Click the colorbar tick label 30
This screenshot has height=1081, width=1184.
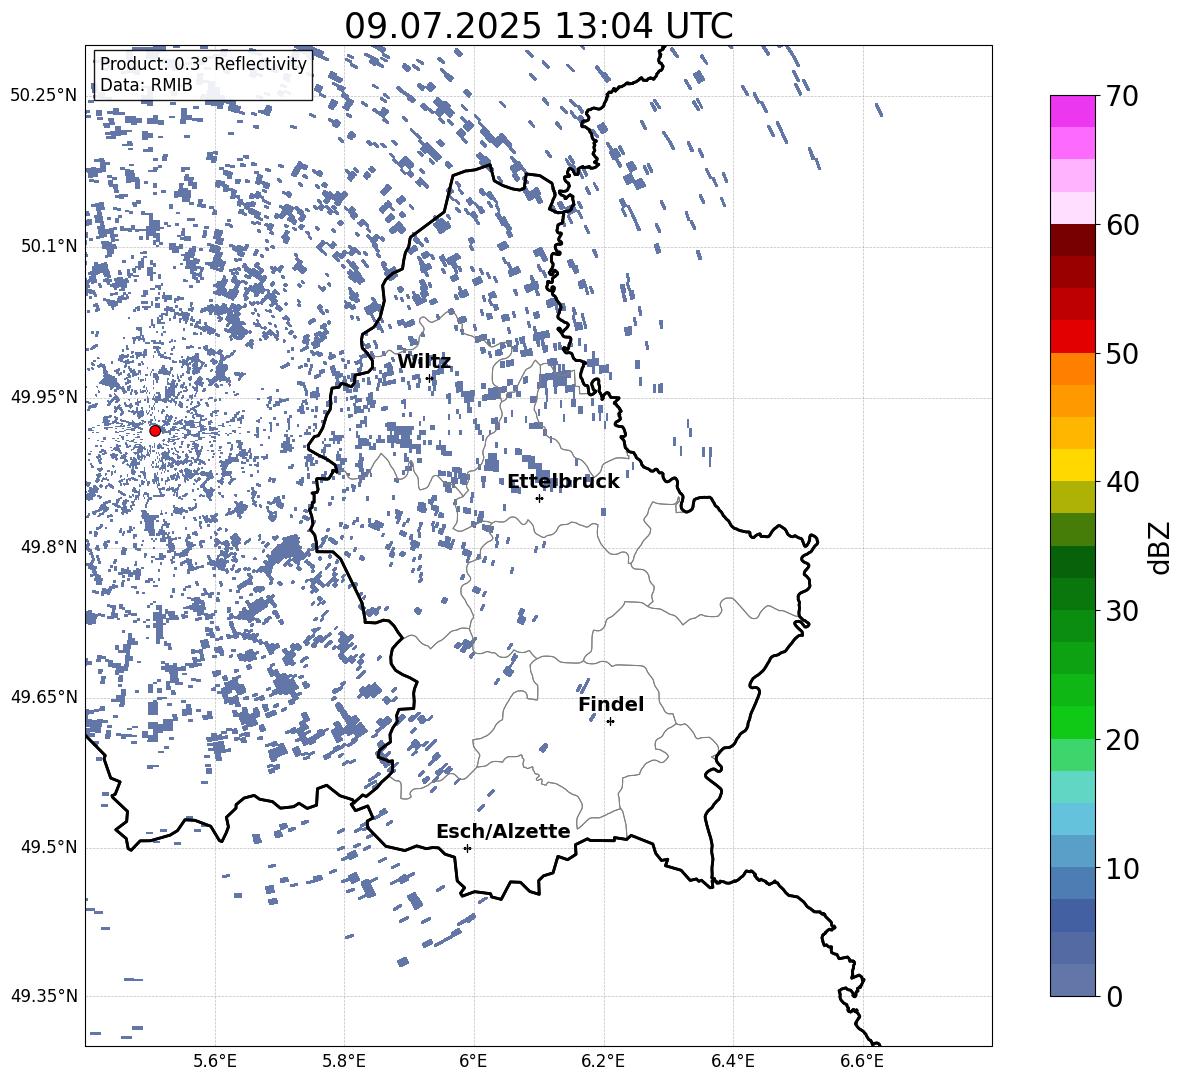point(1123,611)
